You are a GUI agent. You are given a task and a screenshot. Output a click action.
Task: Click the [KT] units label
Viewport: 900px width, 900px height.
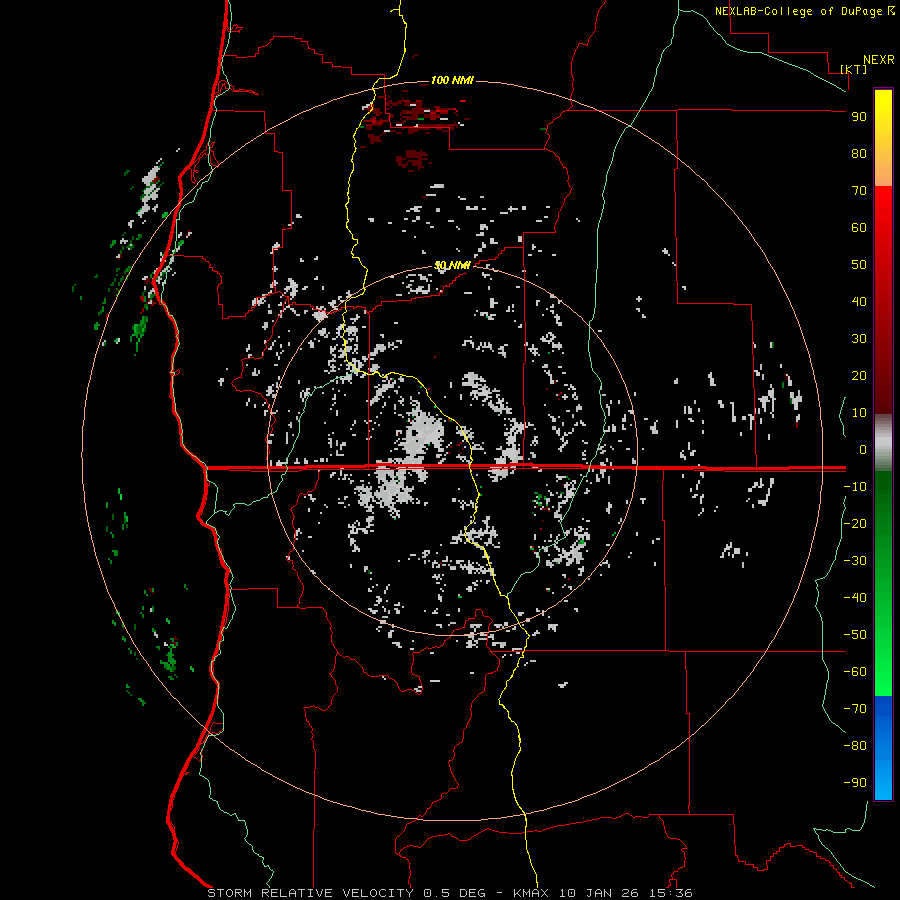coord(854,69)
